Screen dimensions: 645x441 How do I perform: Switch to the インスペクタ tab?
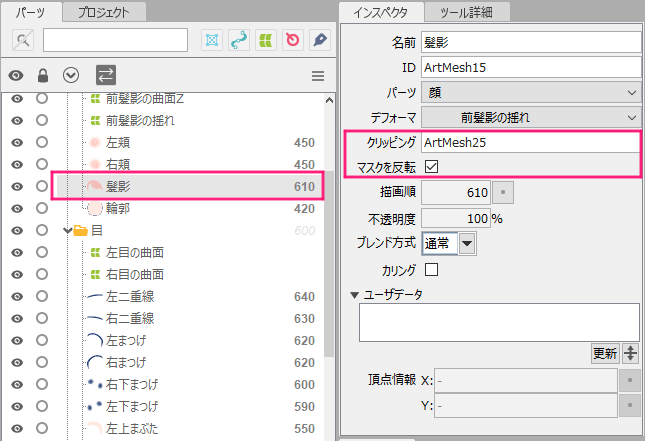point(381,12)
